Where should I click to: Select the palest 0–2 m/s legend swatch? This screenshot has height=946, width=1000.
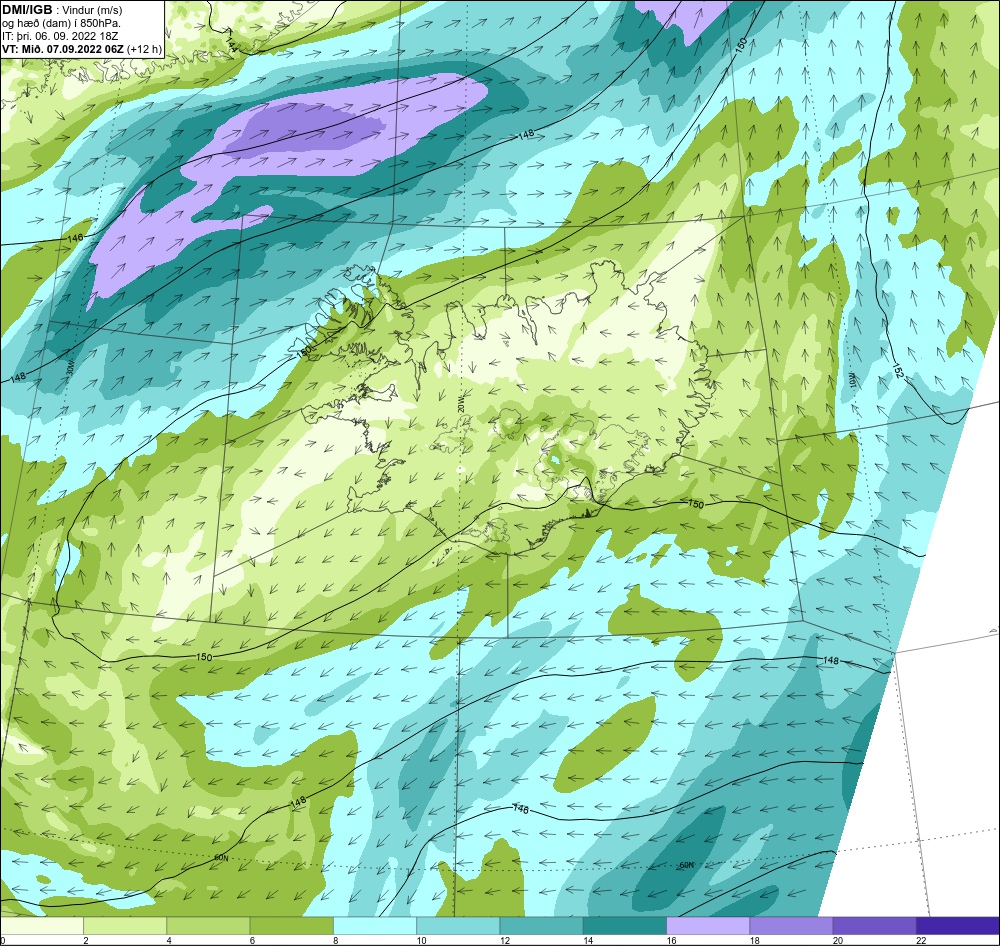[x=42, y=926]
